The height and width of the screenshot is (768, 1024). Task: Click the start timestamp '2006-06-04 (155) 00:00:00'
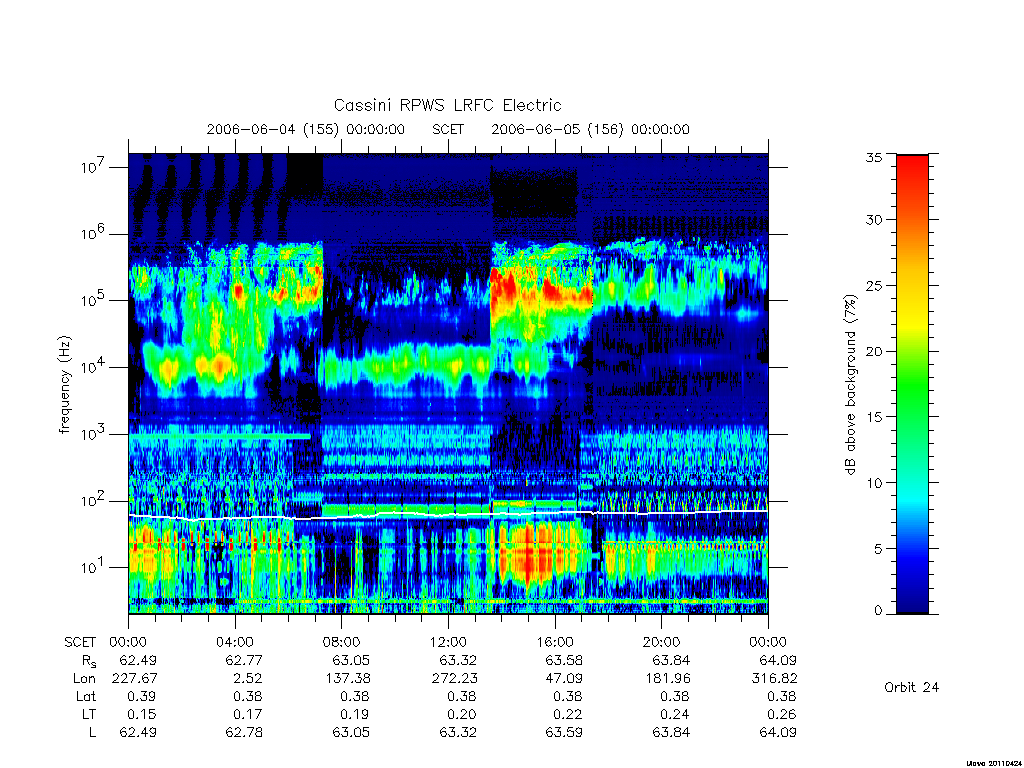306,129
